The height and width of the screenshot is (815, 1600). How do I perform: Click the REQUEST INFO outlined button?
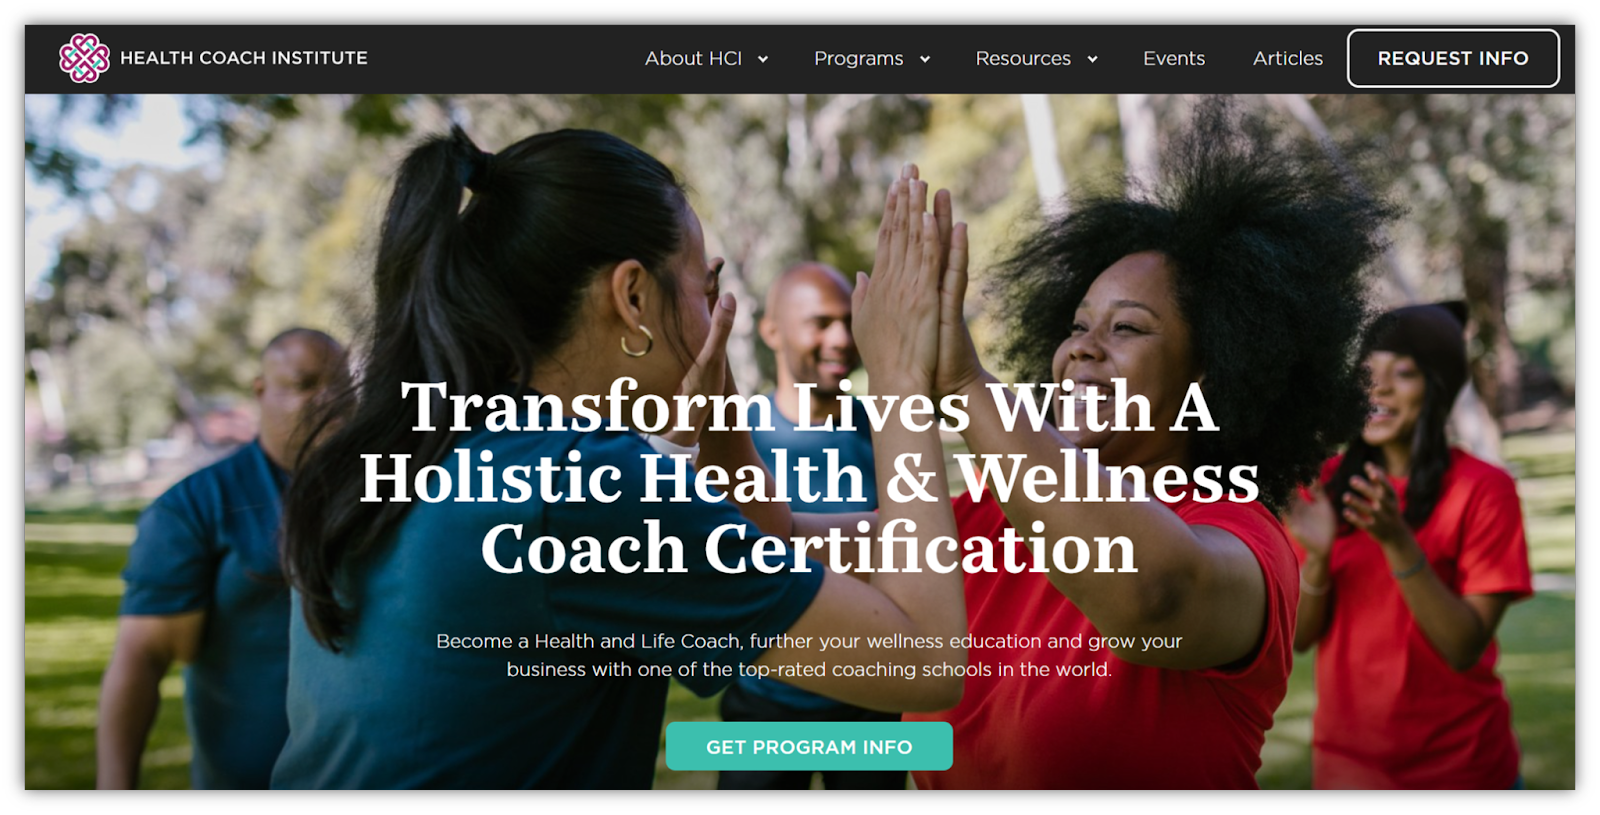pos(1453,58)
